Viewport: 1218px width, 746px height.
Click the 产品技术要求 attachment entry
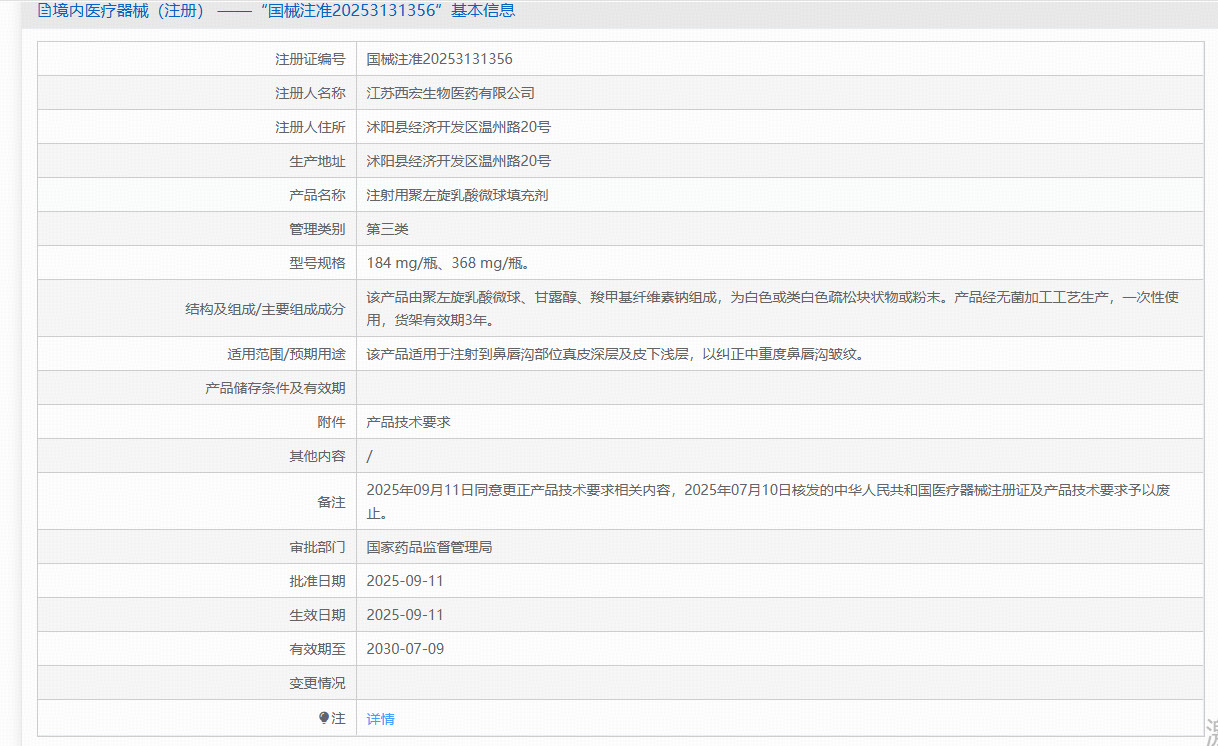(x=408, y=422)
